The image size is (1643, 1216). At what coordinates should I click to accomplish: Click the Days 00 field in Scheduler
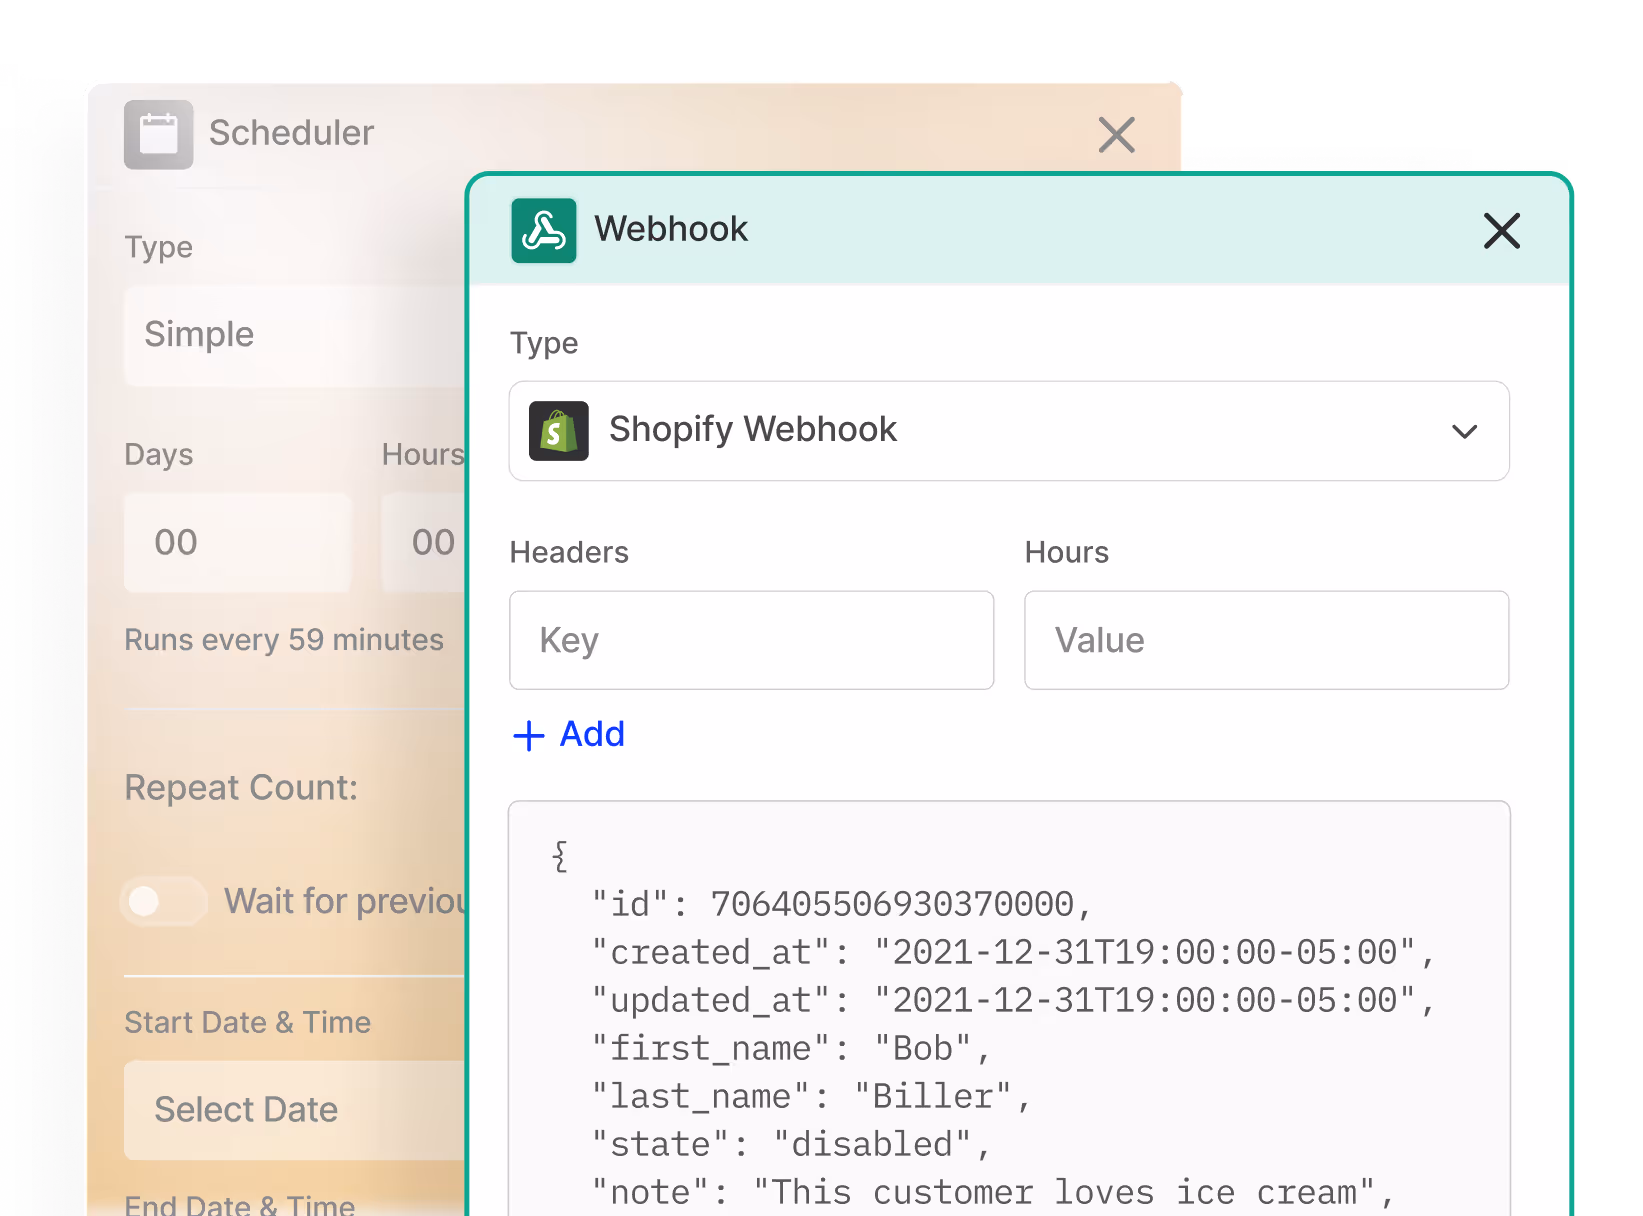[x=238, y=542]
